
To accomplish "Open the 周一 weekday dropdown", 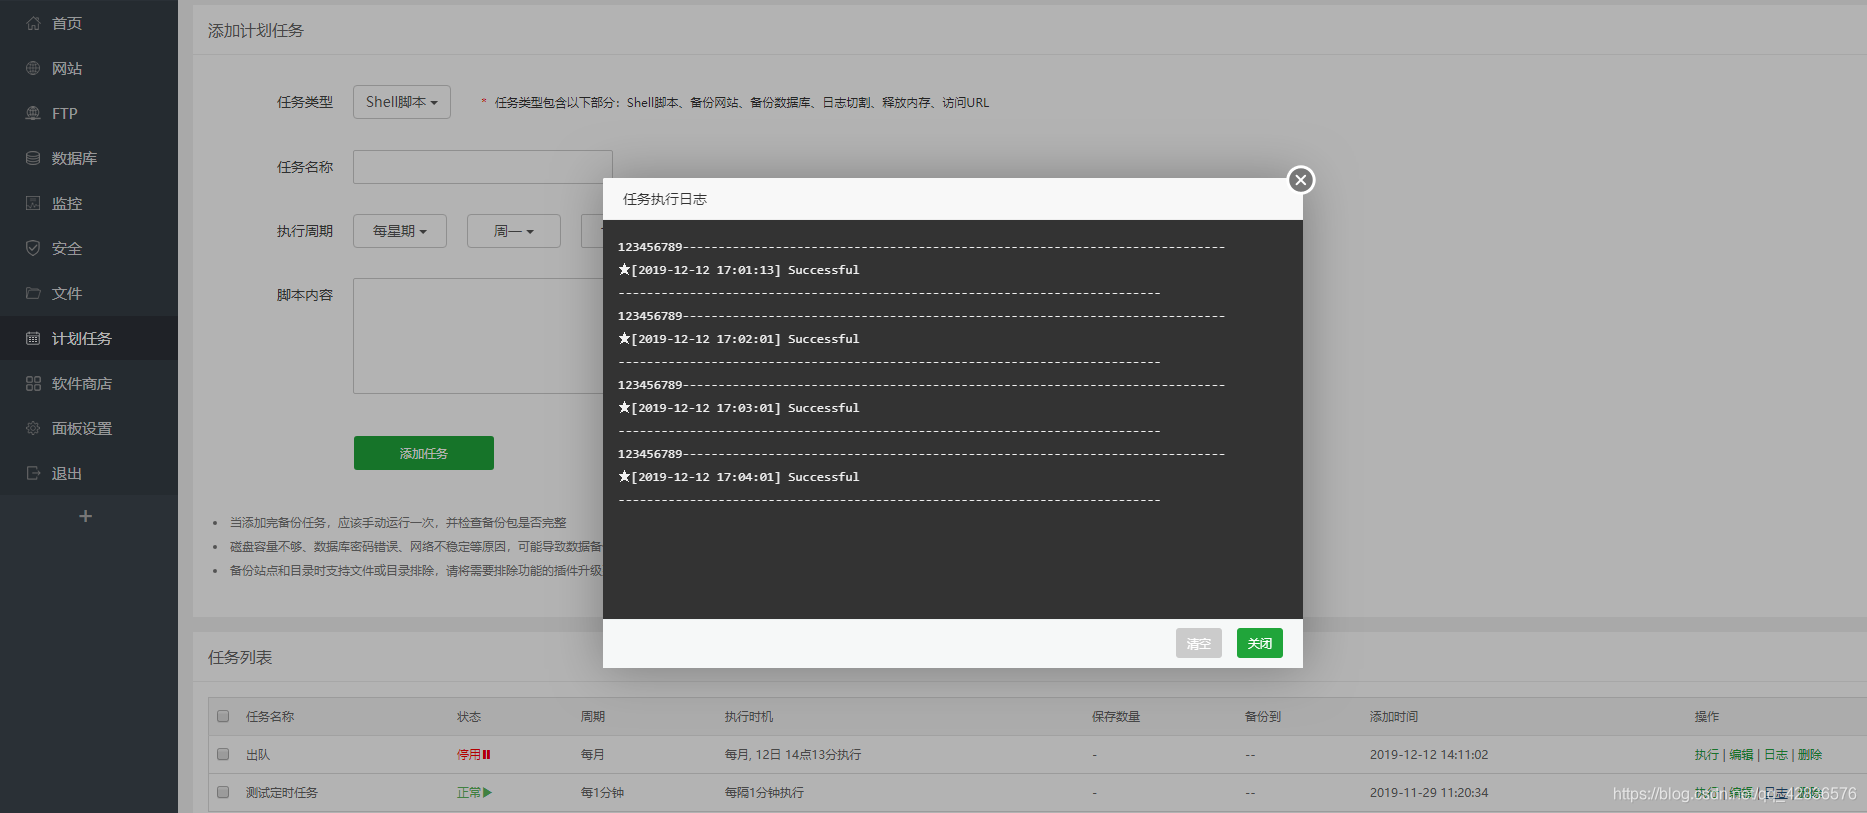I will tap(514, 231).
